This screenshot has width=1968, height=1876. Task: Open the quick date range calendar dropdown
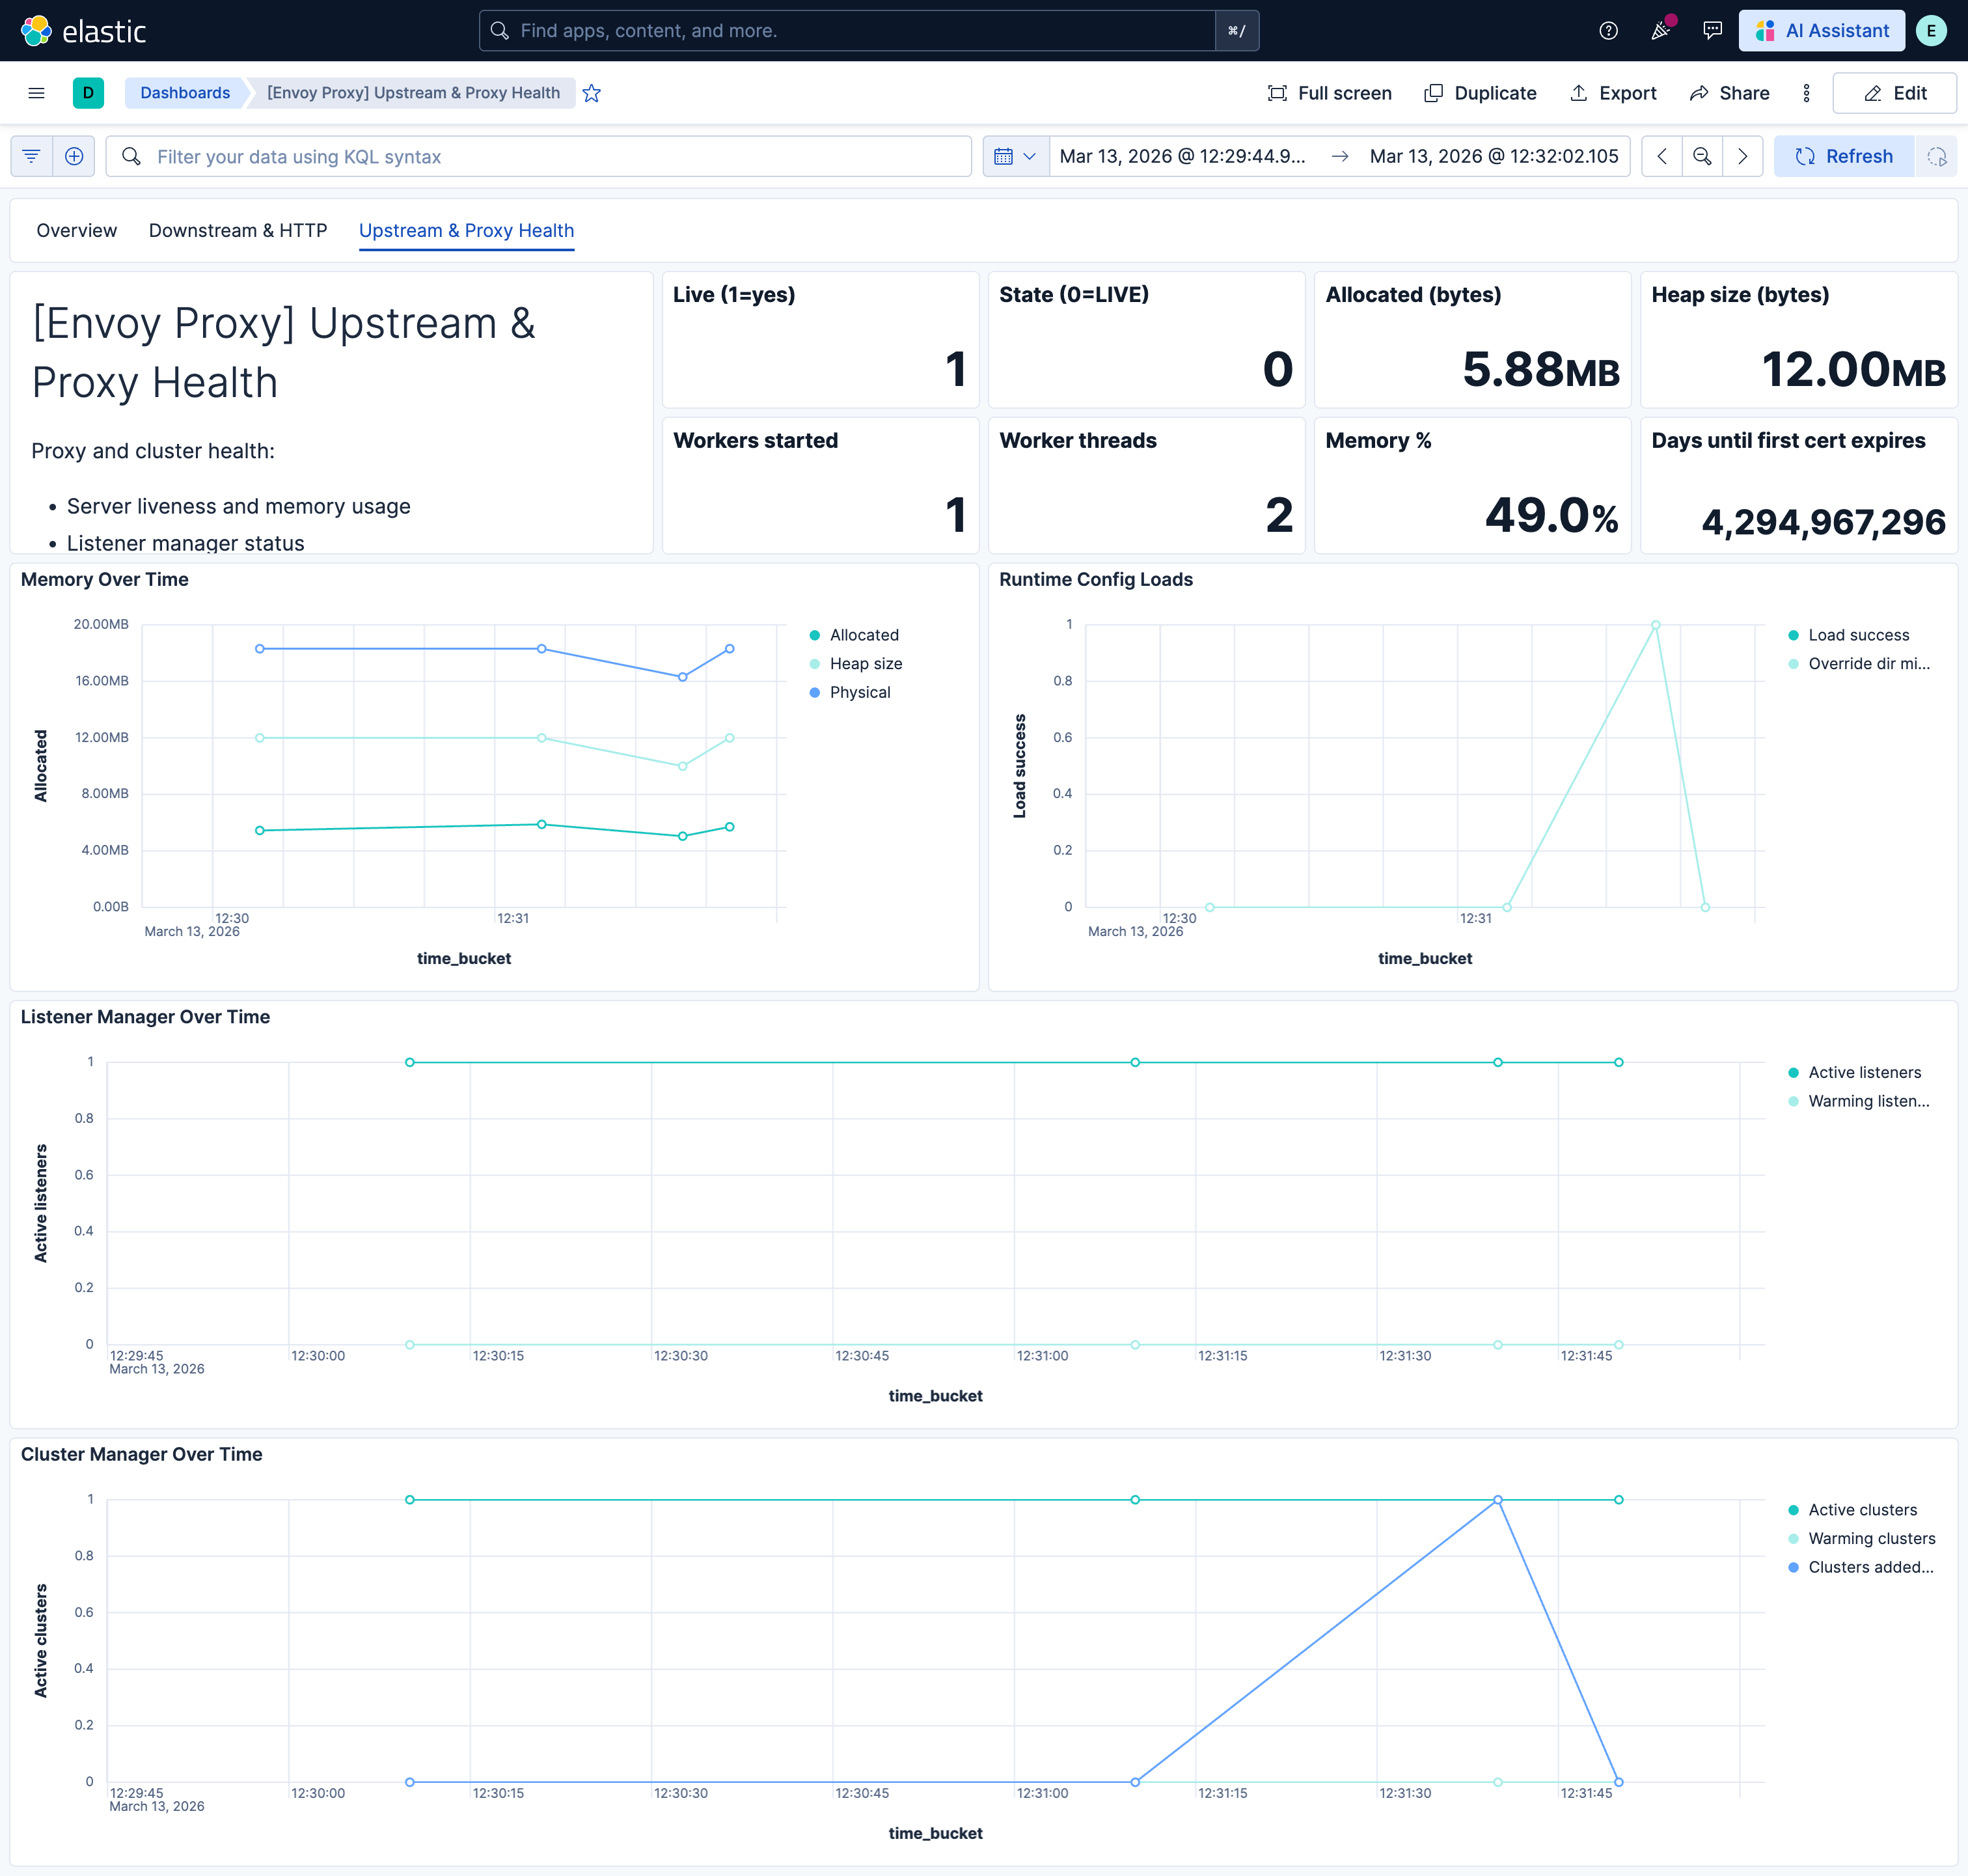(1016, 156)
